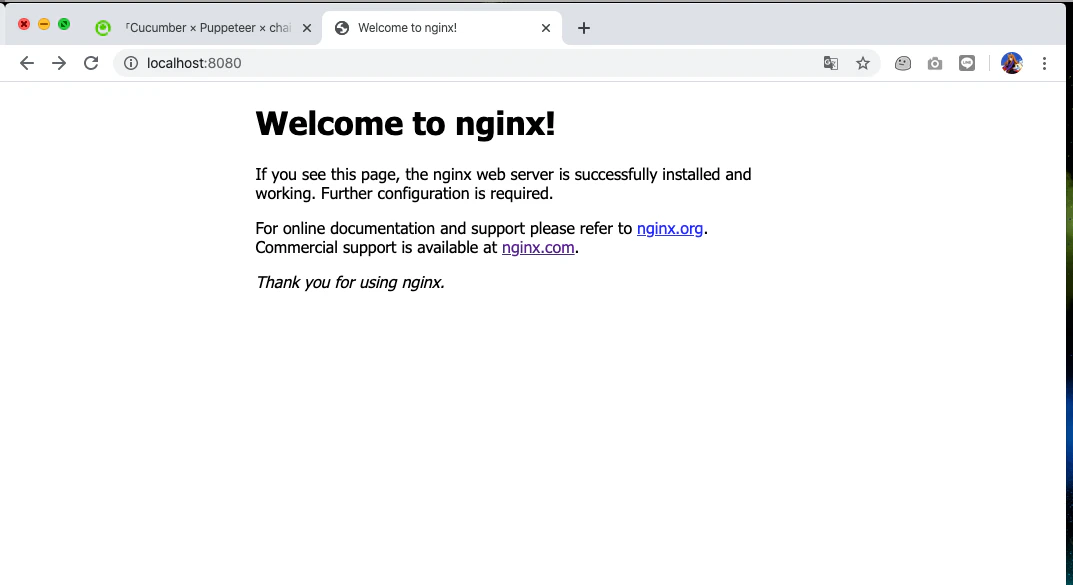Minimize the Chrome window with the yellow button
Viewport: 1073px width, 585px height.
click(44, 25)
